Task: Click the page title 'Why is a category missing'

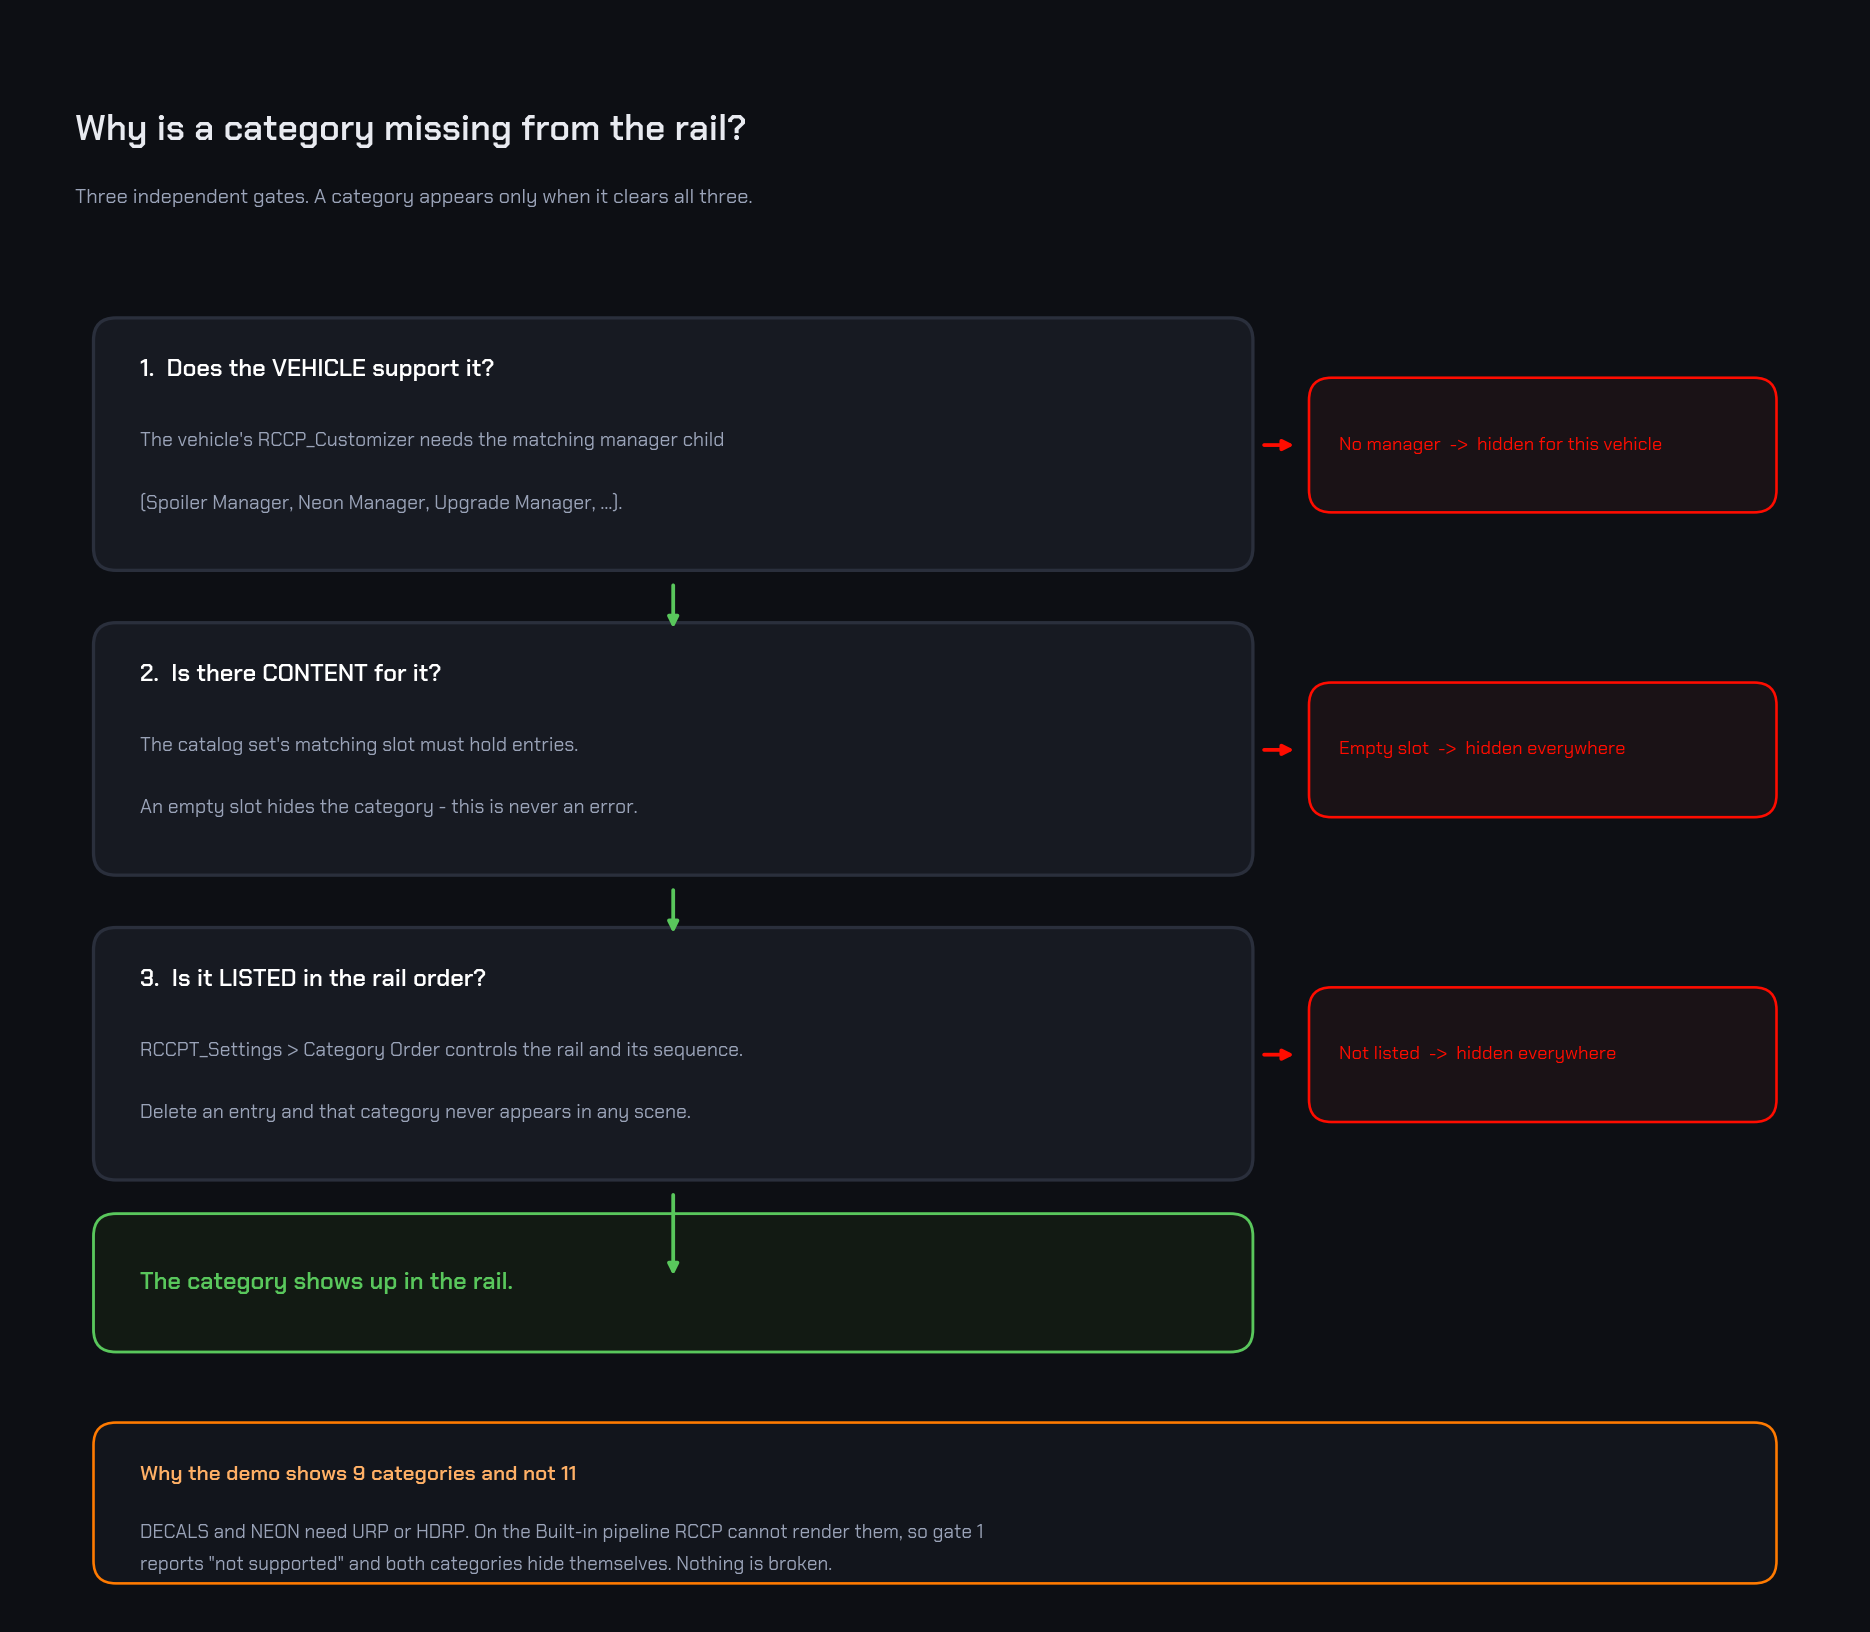Action: [410, 128]
